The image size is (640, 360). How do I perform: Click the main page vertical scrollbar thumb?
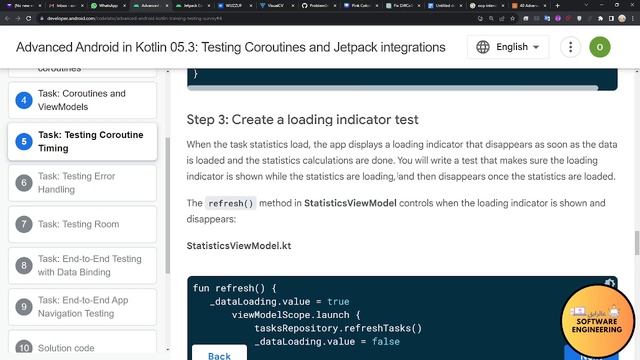(637, 243)
